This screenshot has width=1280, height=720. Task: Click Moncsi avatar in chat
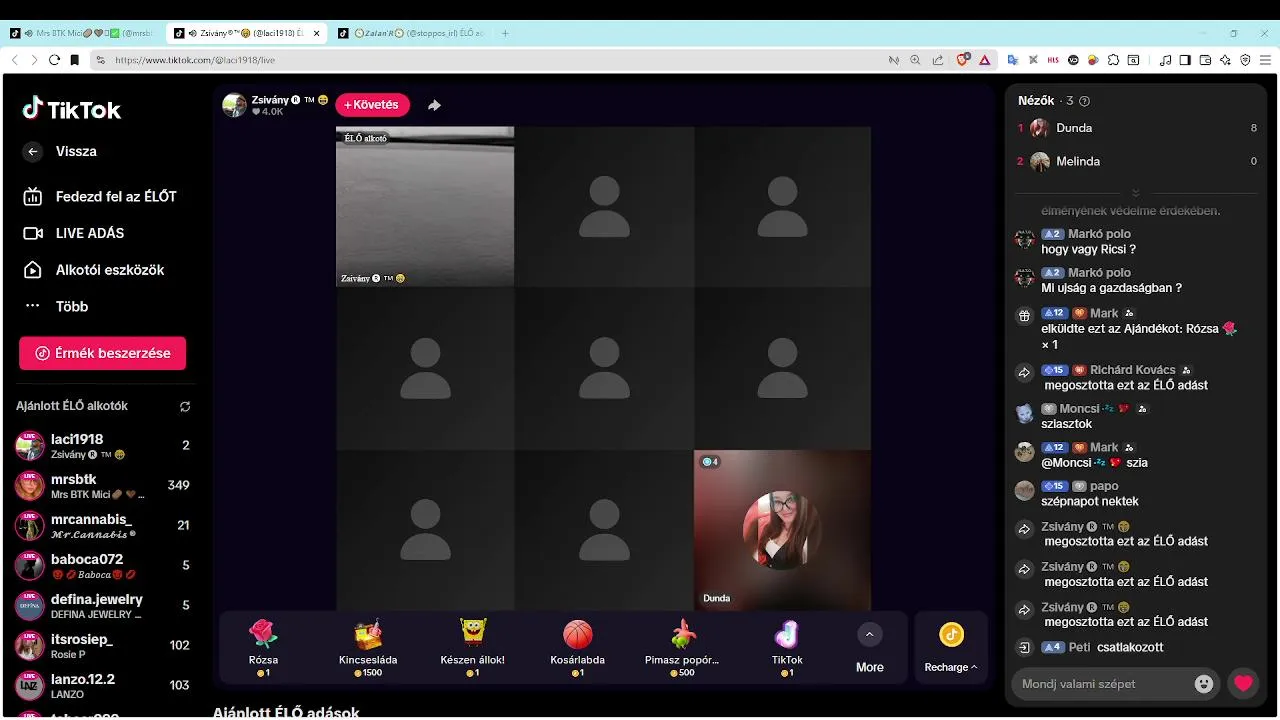tap(1024, 414)
